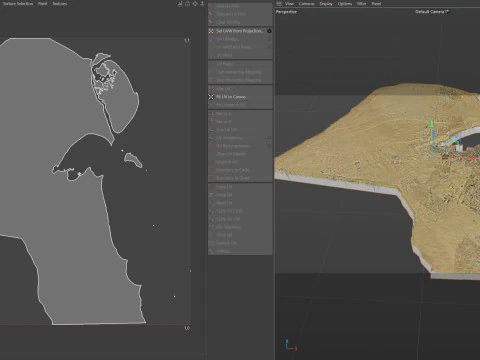This screenshot has height=360, width=480.
Task: Select the Mirror U entry
Action: click(240, 114)
